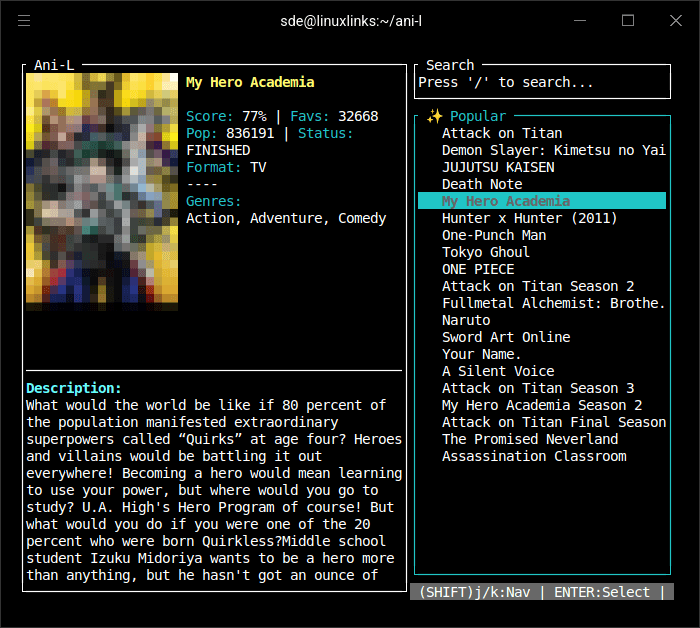Choose JUJUTSU KAISEN from the list
Image resolution: width=700 pixels, height=628 pixels.
(498, 167)
